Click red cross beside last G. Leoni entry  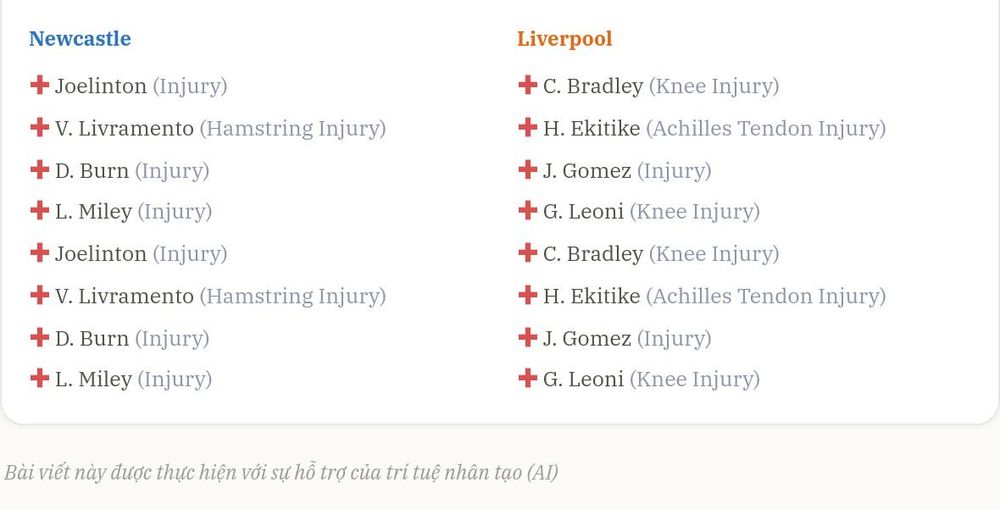527,378
